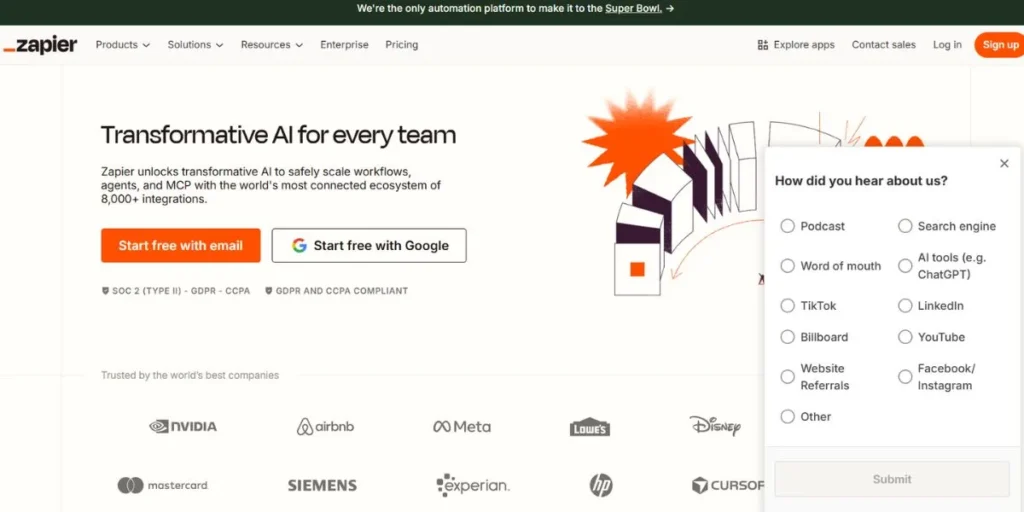Close the survey popup with X
This screenshot has width=1024, height=512.
pyautogui.click(x=1004, y=163)
